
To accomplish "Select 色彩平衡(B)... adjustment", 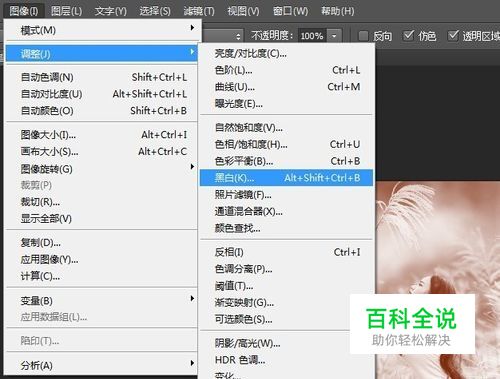I will click(x=286, y=161).
